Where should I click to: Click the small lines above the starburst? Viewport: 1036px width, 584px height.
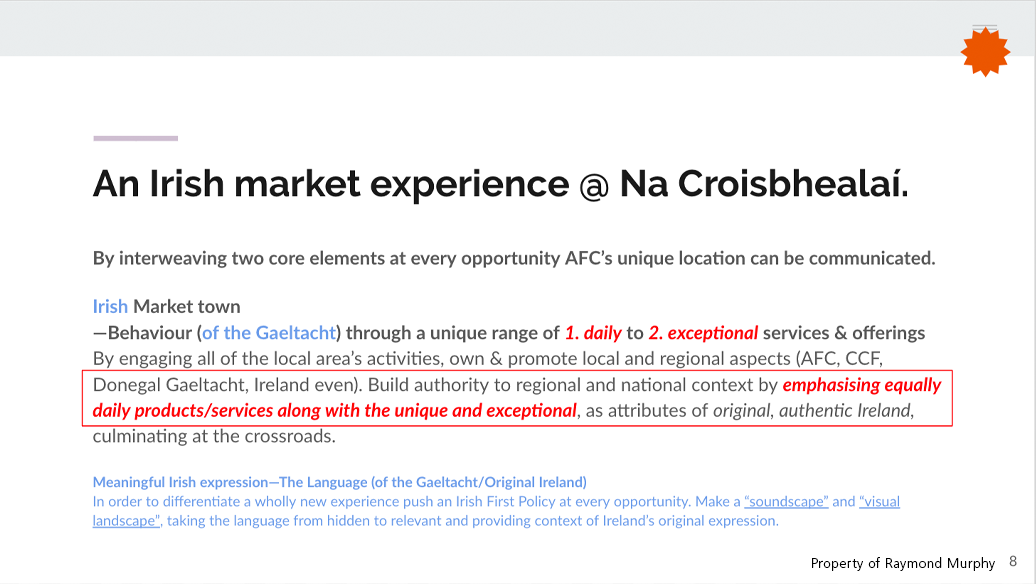(984, 27)
